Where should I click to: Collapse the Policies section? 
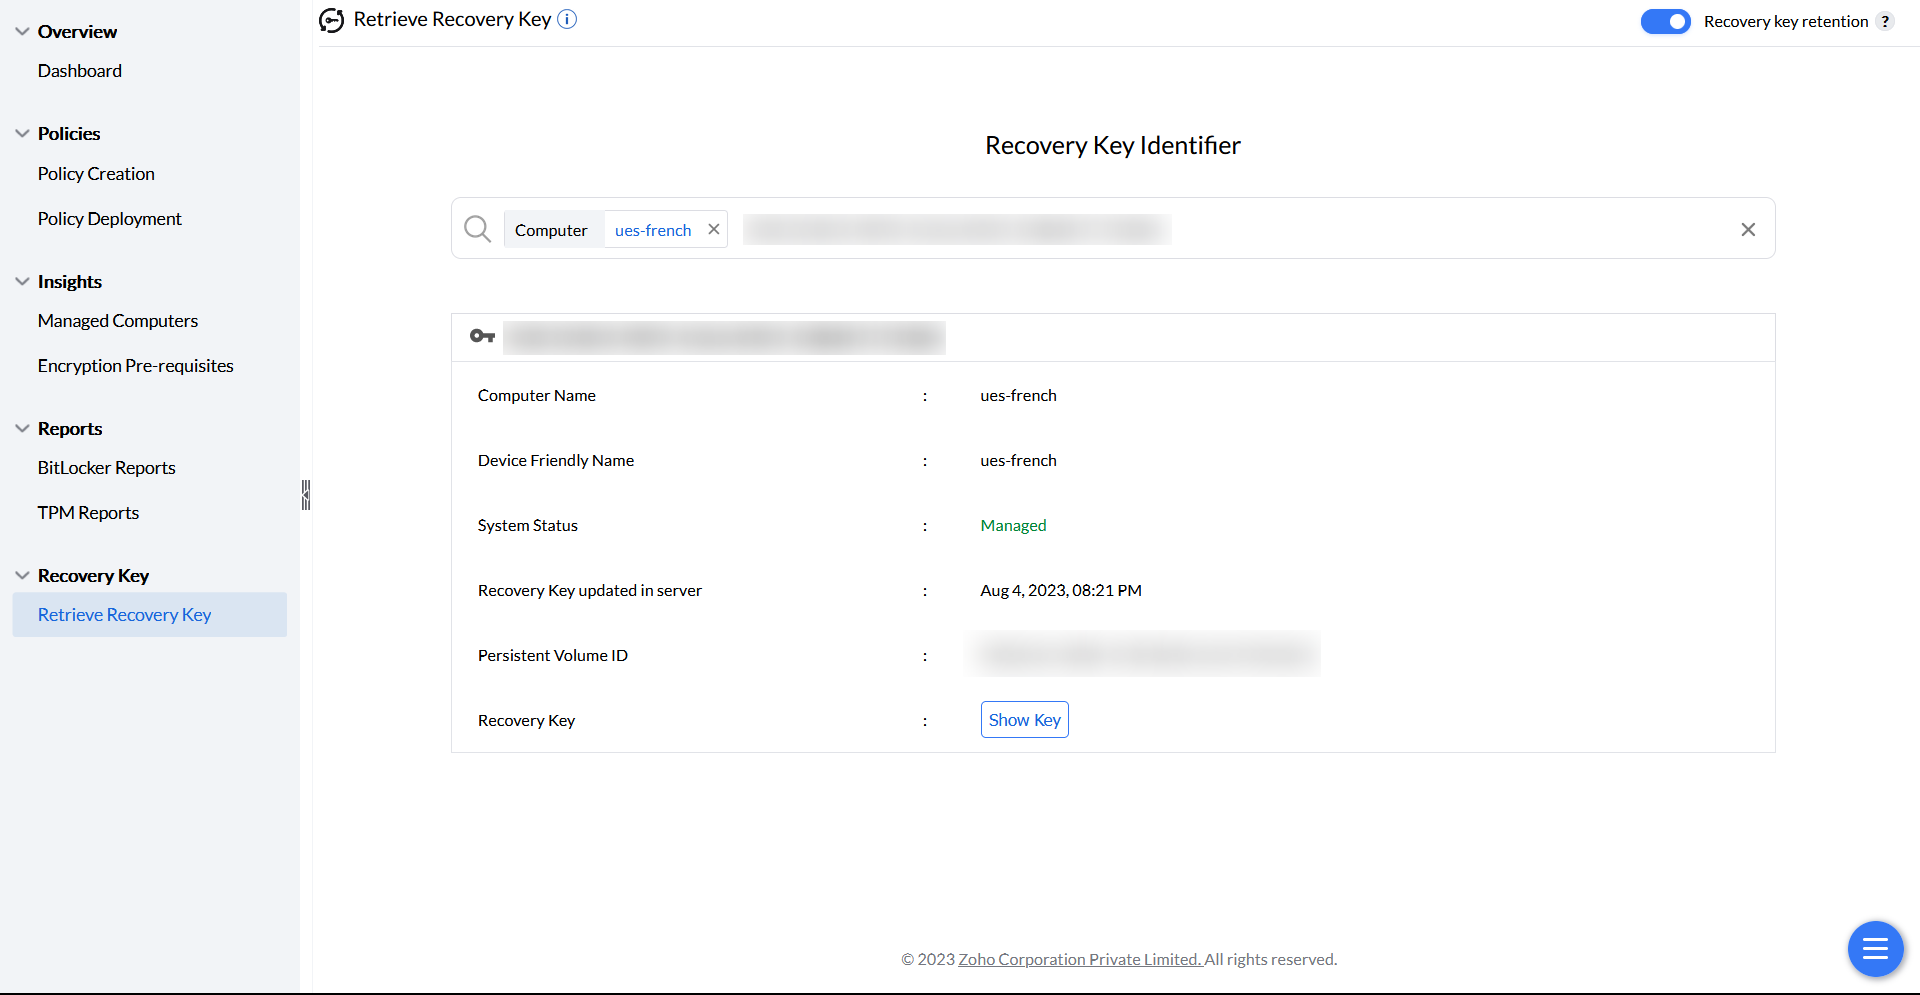click(x=22, y=133)
